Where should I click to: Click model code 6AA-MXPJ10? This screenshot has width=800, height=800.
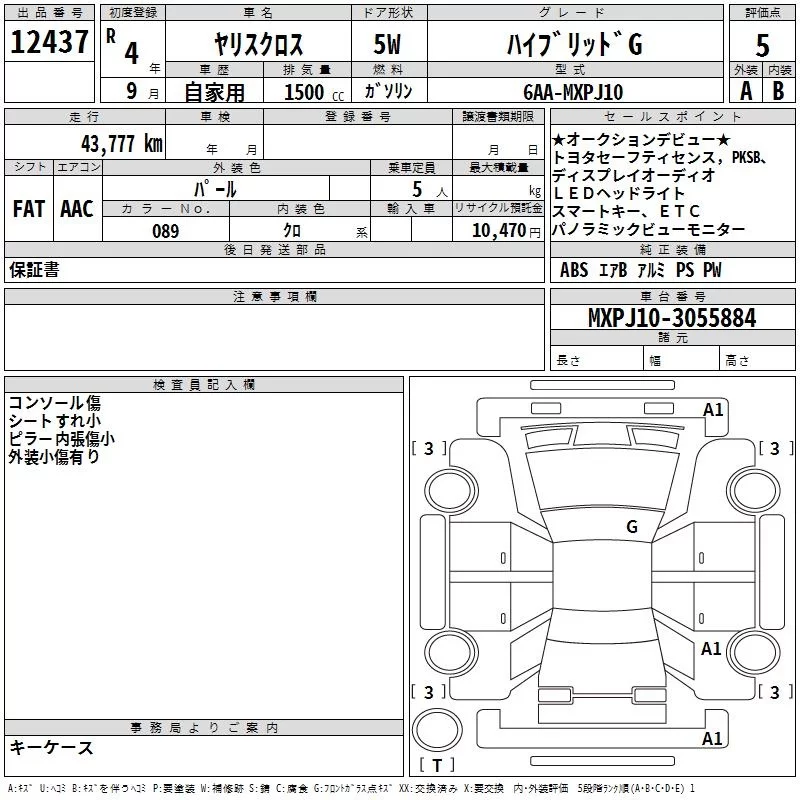click(x=573, y=92)
